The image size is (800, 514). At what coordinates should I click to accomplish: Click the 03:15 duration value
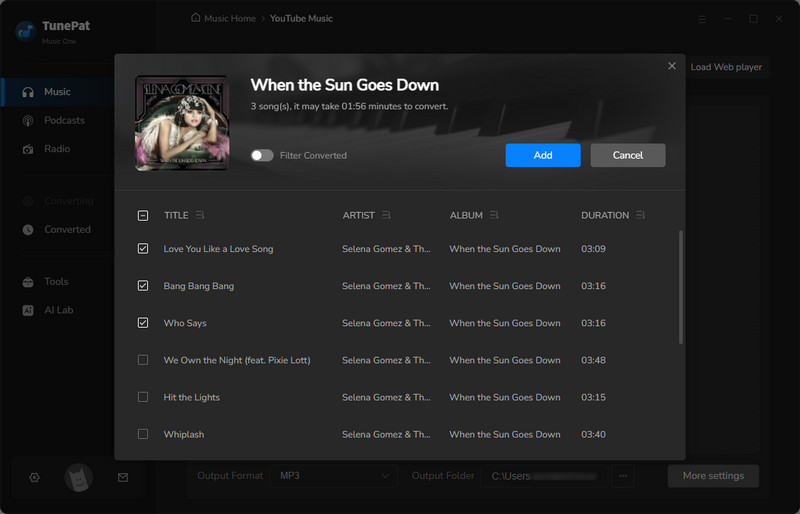point(593,398)
